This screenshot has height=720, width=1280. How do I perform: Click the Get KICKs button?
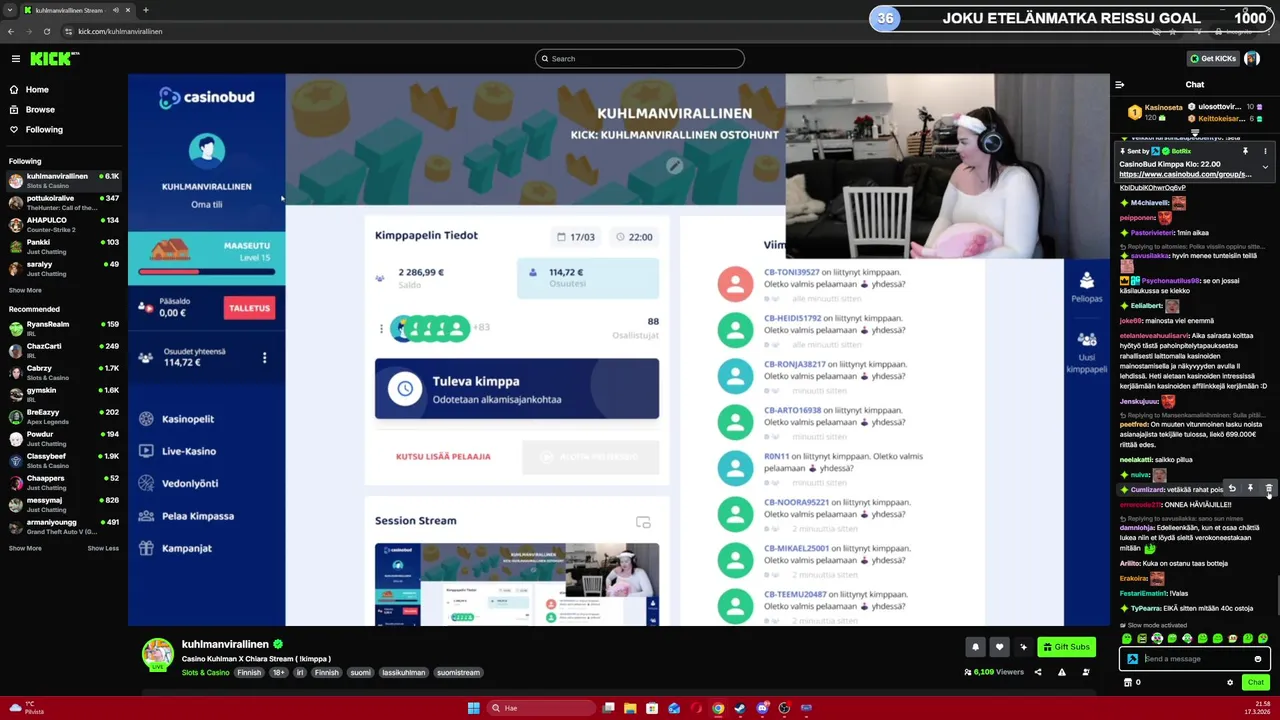(x=1213, y=58)
